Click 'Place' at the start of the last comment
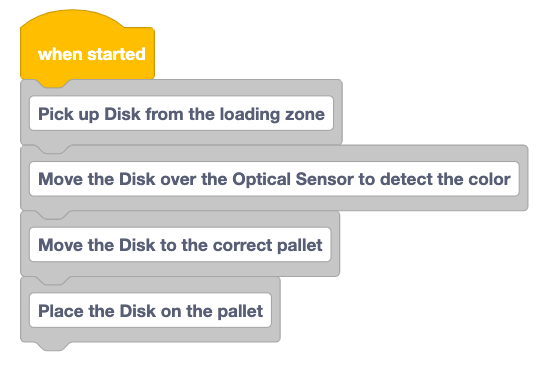Image resolution: width=551 pixels, height=366 pixels. (x=60, y=311)
